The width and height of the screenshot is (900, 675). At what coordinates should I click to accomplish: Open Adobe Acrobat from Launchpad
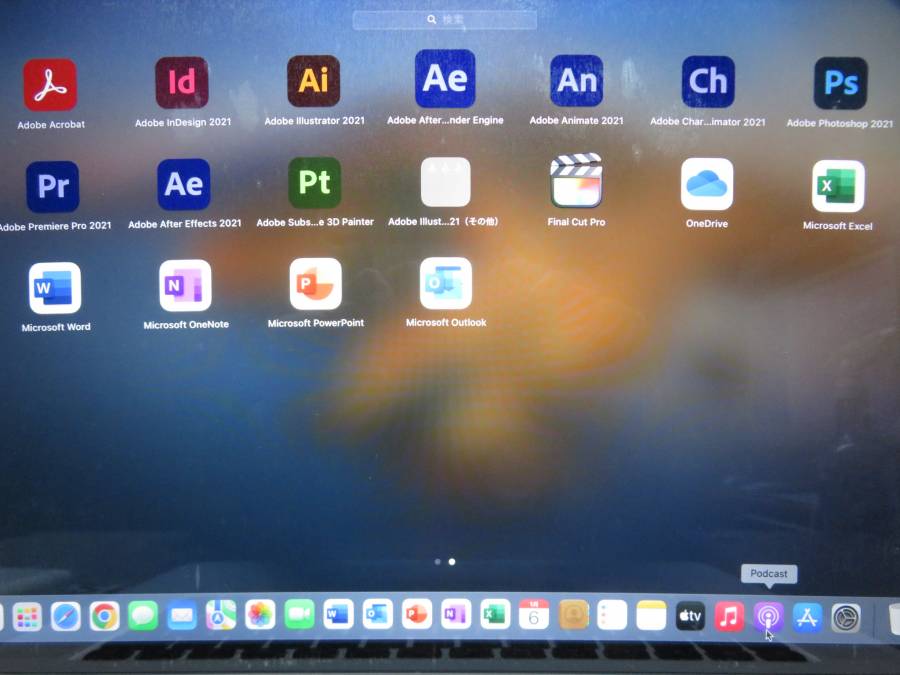[50, 85]
